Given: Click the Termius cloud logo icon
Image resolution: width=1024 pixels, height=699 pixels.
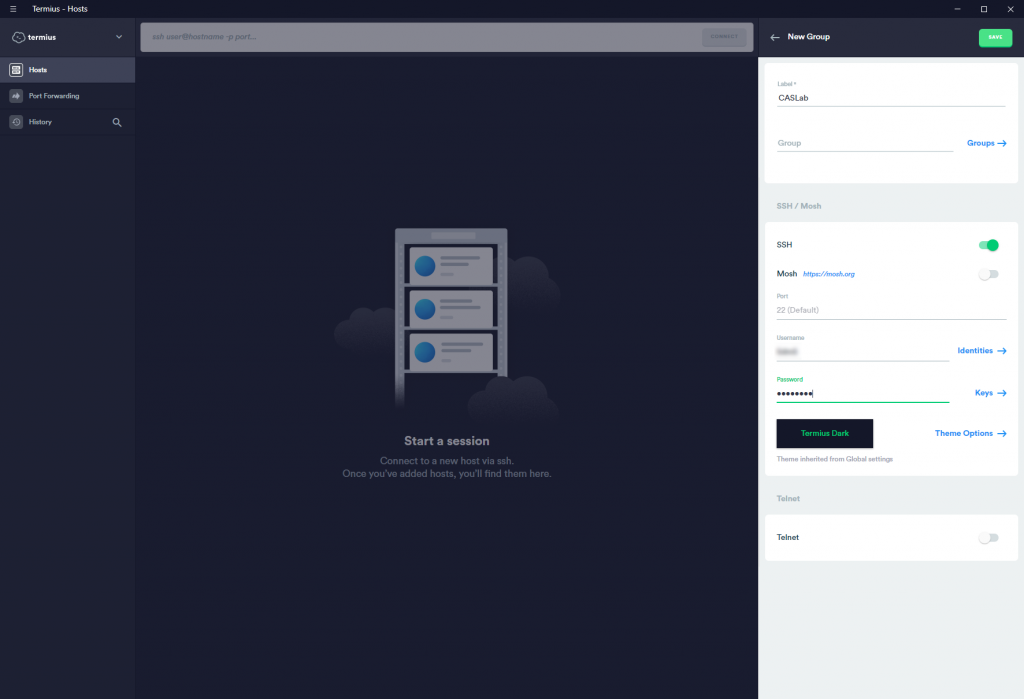Looking at the screenshot, I should click(18, 37).
